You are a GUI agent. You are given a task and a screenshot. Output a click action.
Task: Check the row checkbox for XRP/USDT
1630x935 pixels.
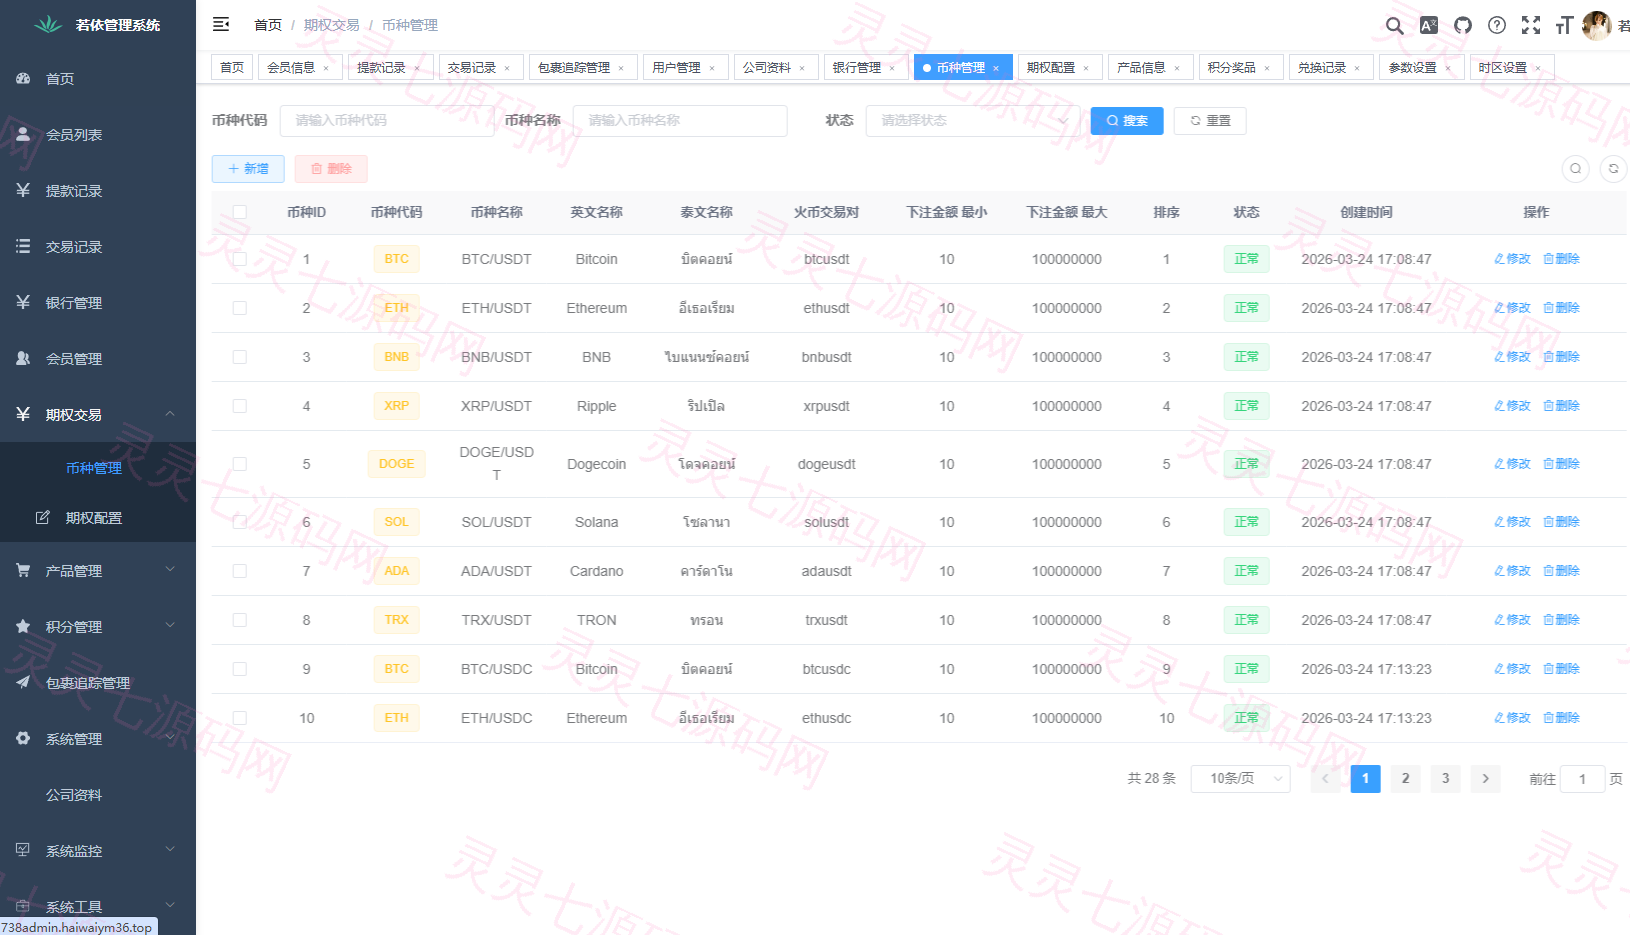coord(240,406)
